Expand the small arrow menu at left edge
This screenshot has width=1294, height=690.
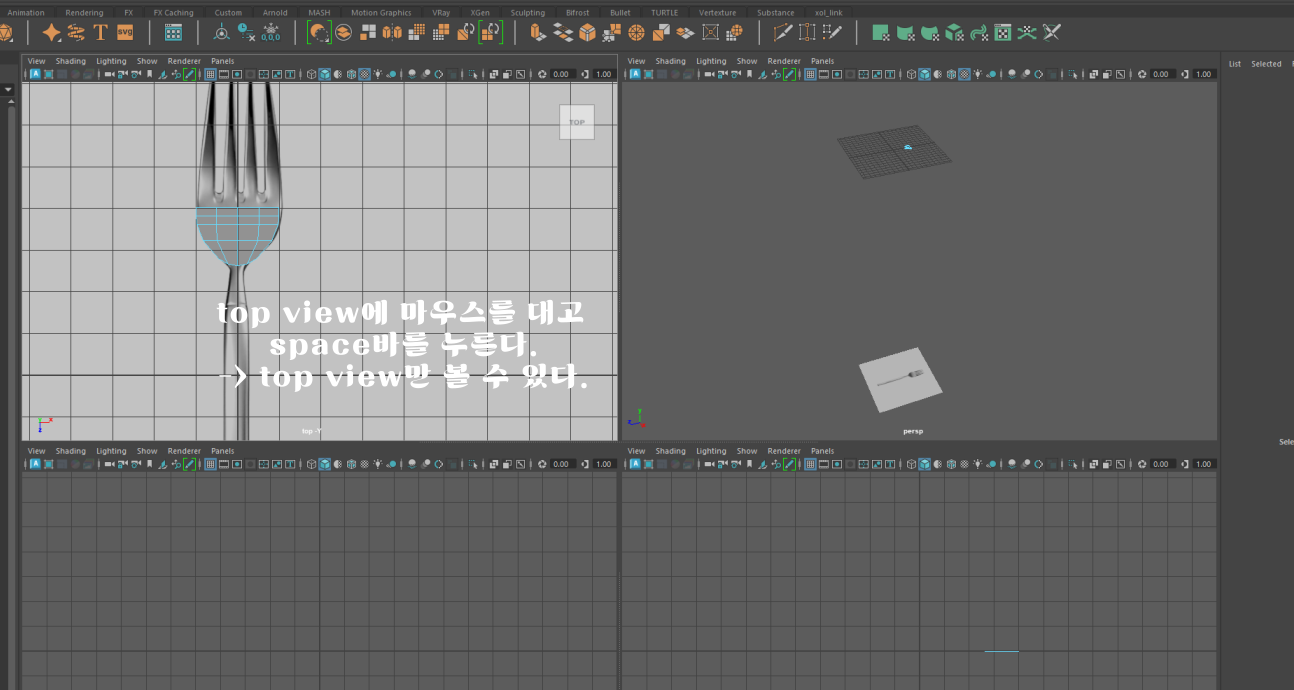tap(9, 89)
